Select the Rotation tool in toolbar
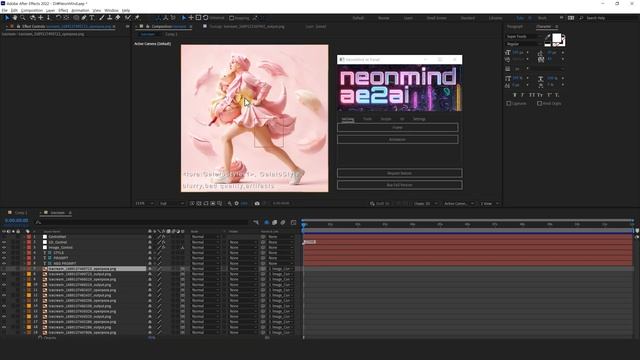The image size is (640, 360). (58, 18)
